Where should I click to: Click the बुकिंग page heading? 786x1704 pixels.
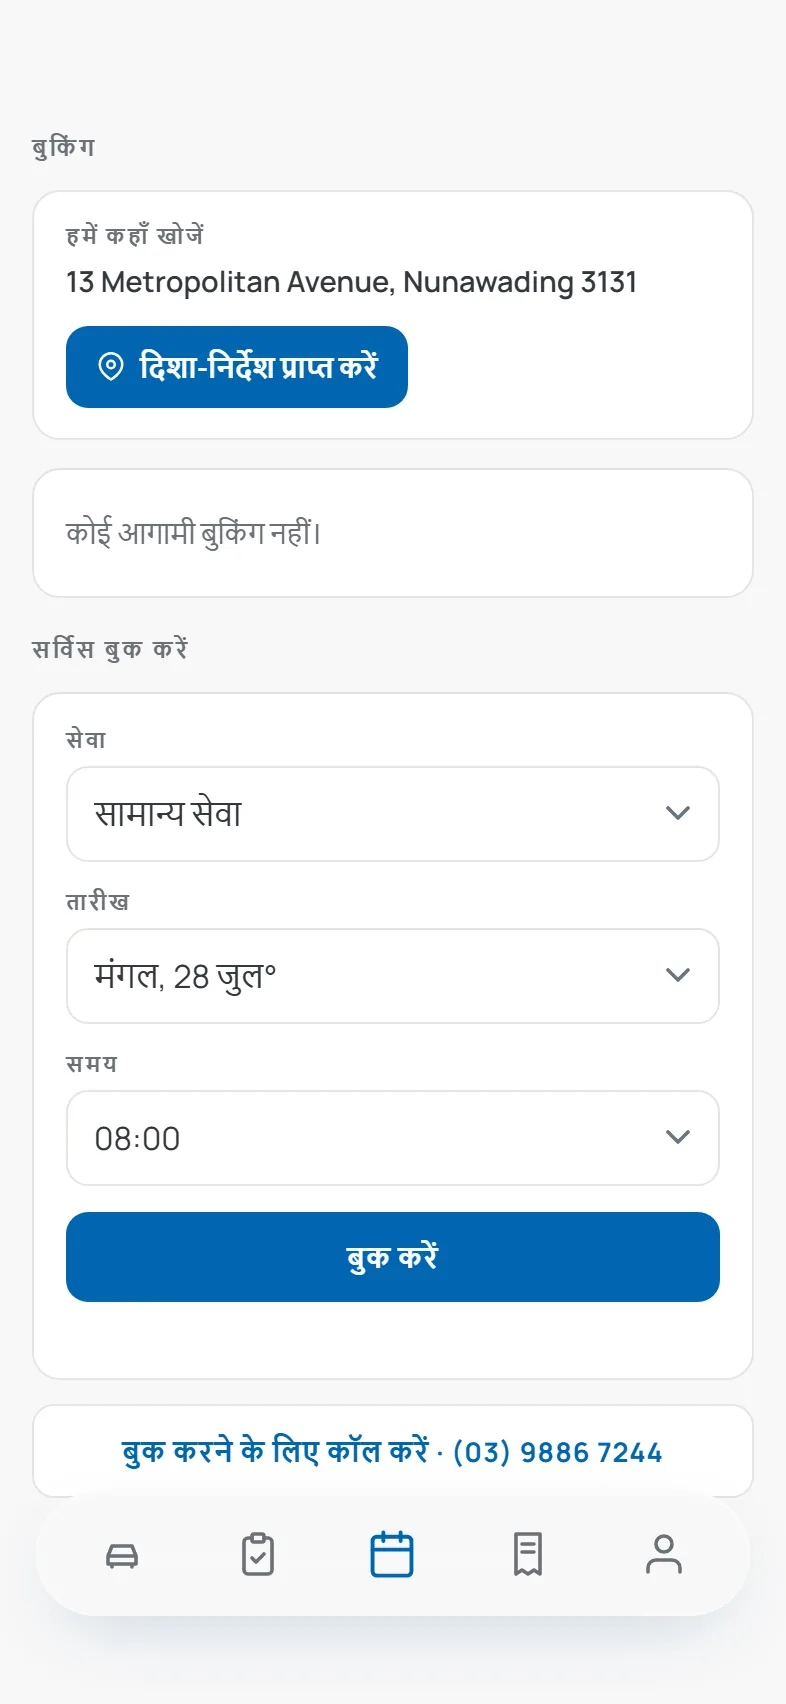click(63, 147)
